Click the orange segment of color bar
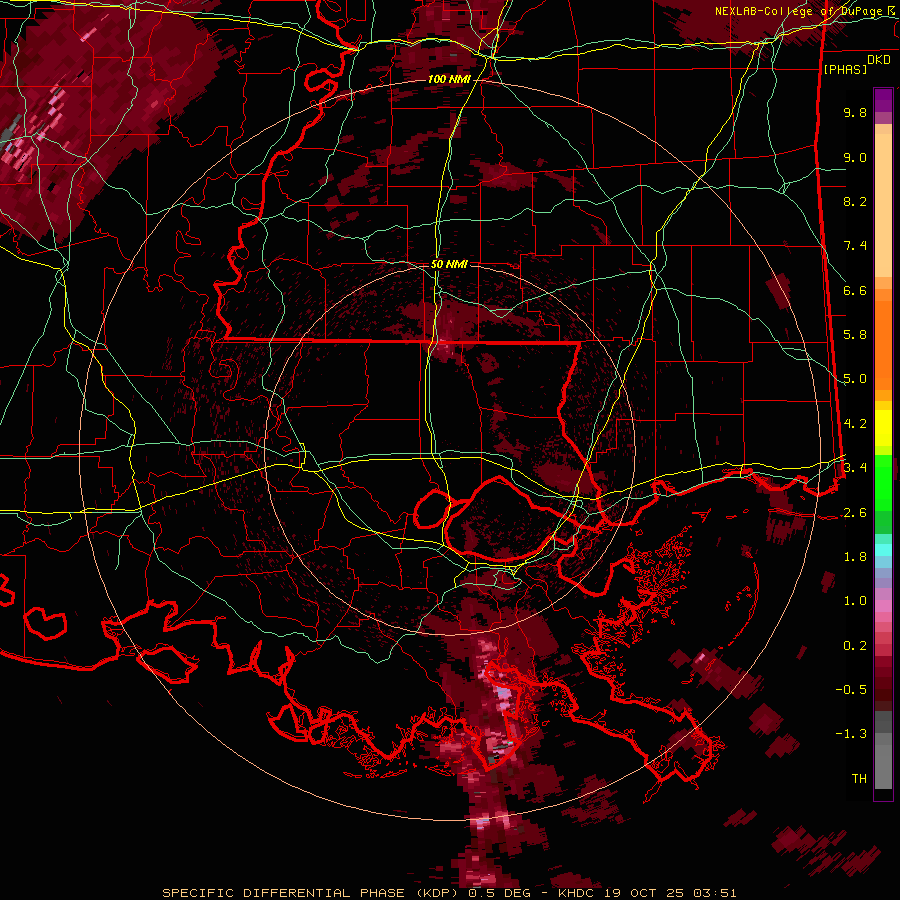Screen dimensions: 900x900 click(883, 344)
